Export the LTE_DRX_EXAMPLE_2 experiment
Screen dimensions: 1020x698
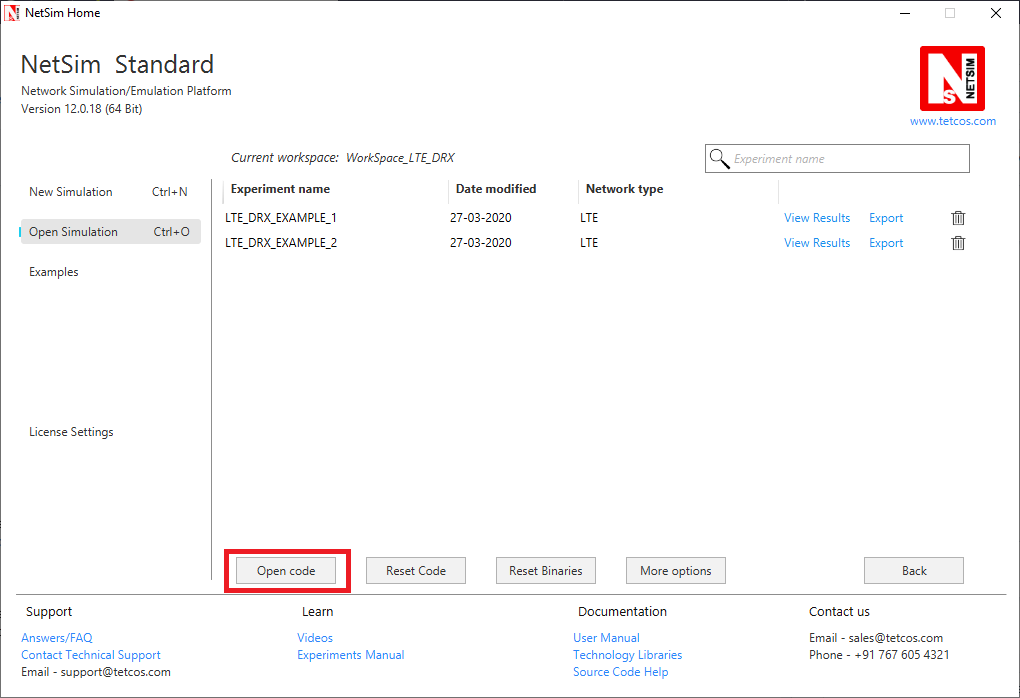pos(886,243)
